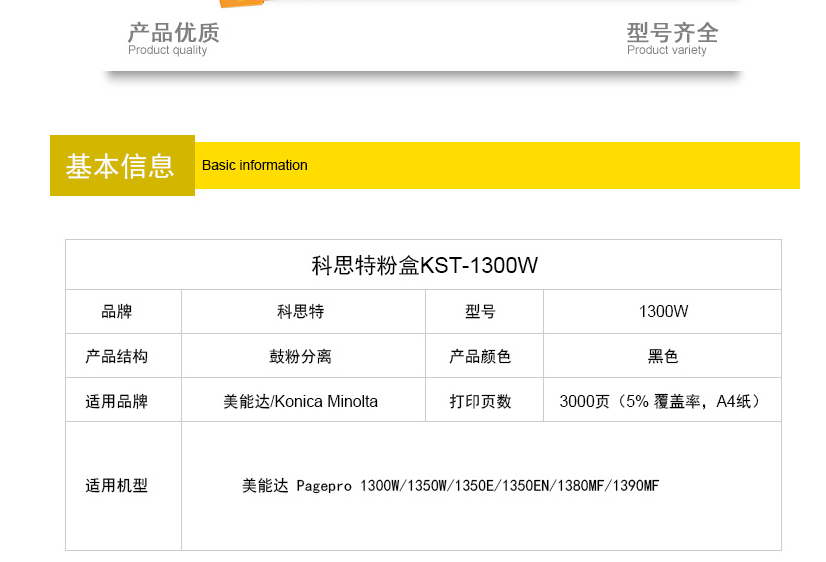Viewport: 826px width, 562px height.
Task: Click the 黑色 color value cell
Action: (x=662, y=356)
